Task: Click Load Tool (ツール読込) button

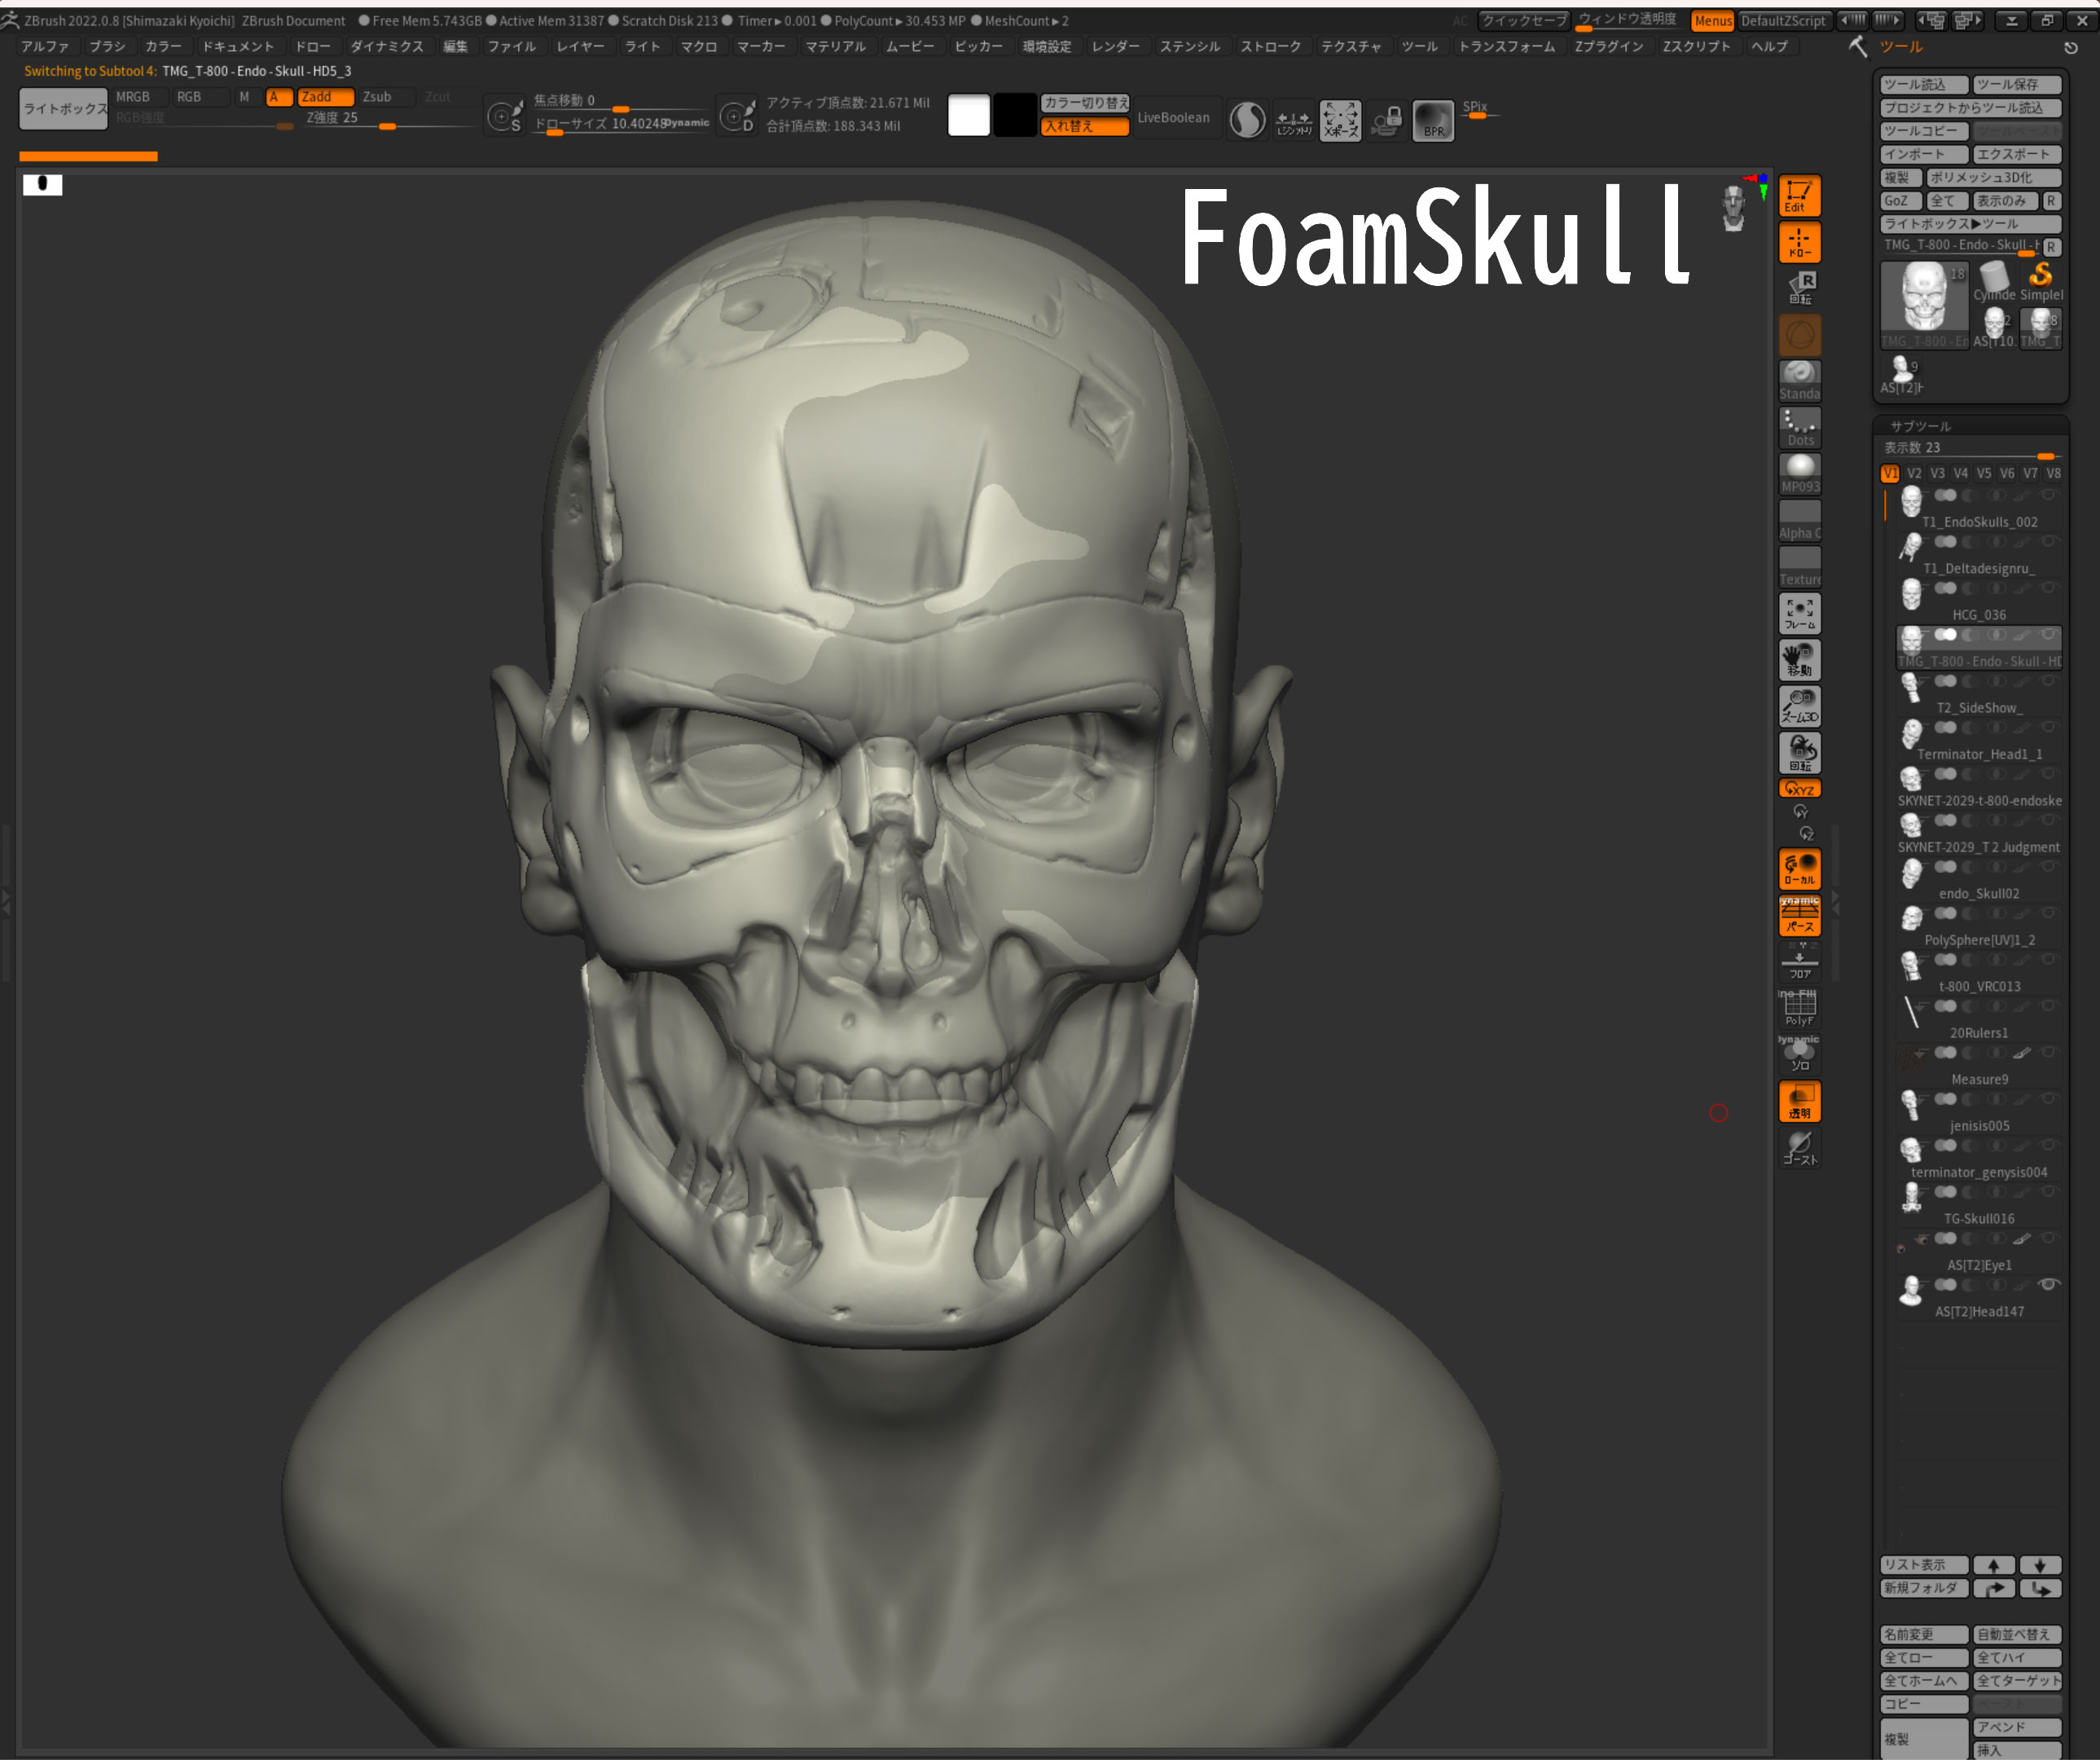Action: (1924, 85)
